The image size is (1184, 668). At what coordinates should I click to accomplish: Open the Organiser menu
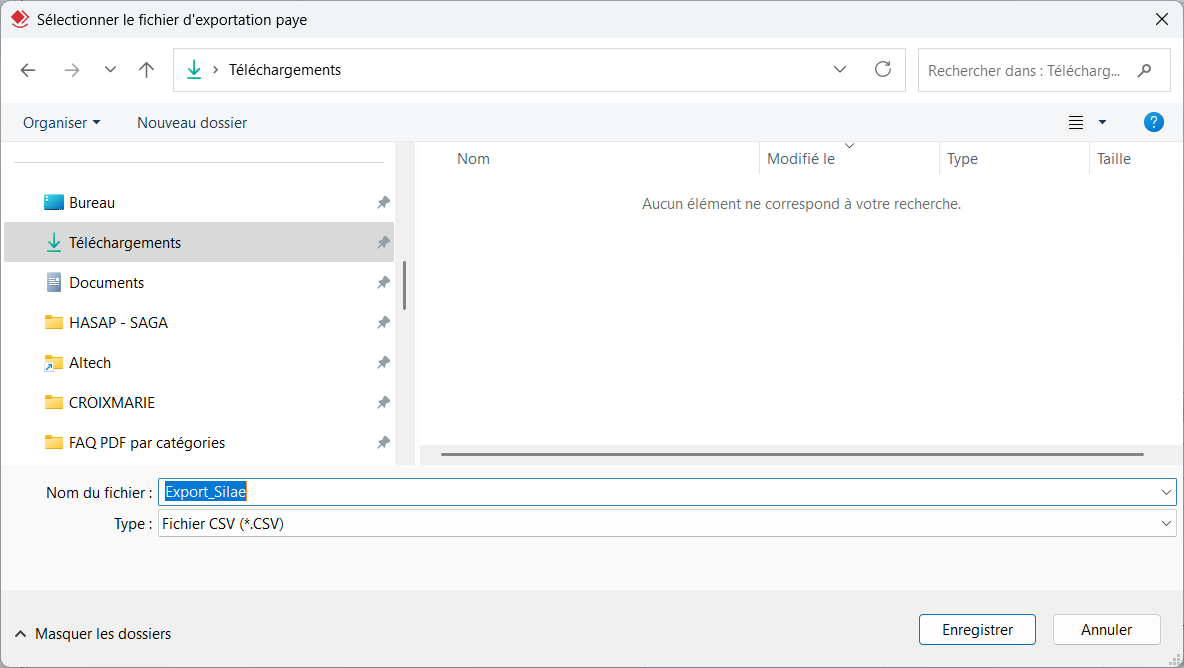pos(61,123)
